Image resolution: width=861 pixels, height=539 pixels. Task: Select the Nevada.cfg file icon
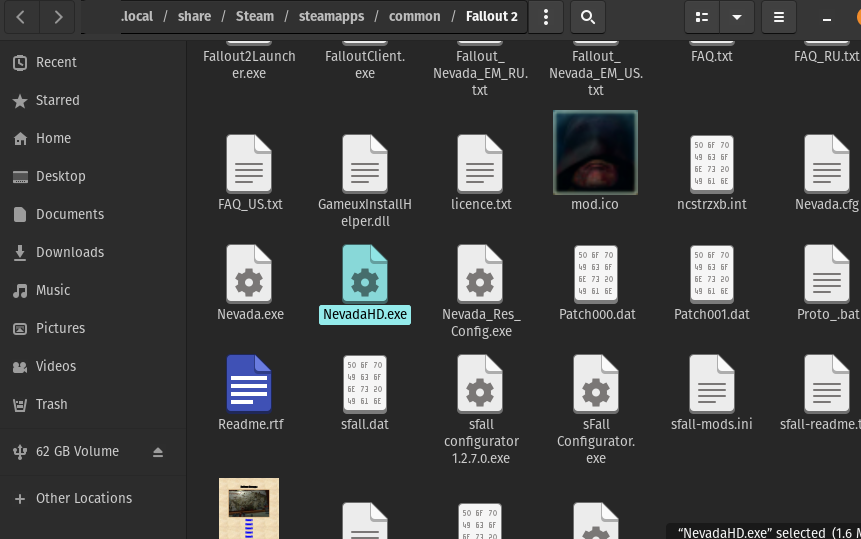[827, 164]
